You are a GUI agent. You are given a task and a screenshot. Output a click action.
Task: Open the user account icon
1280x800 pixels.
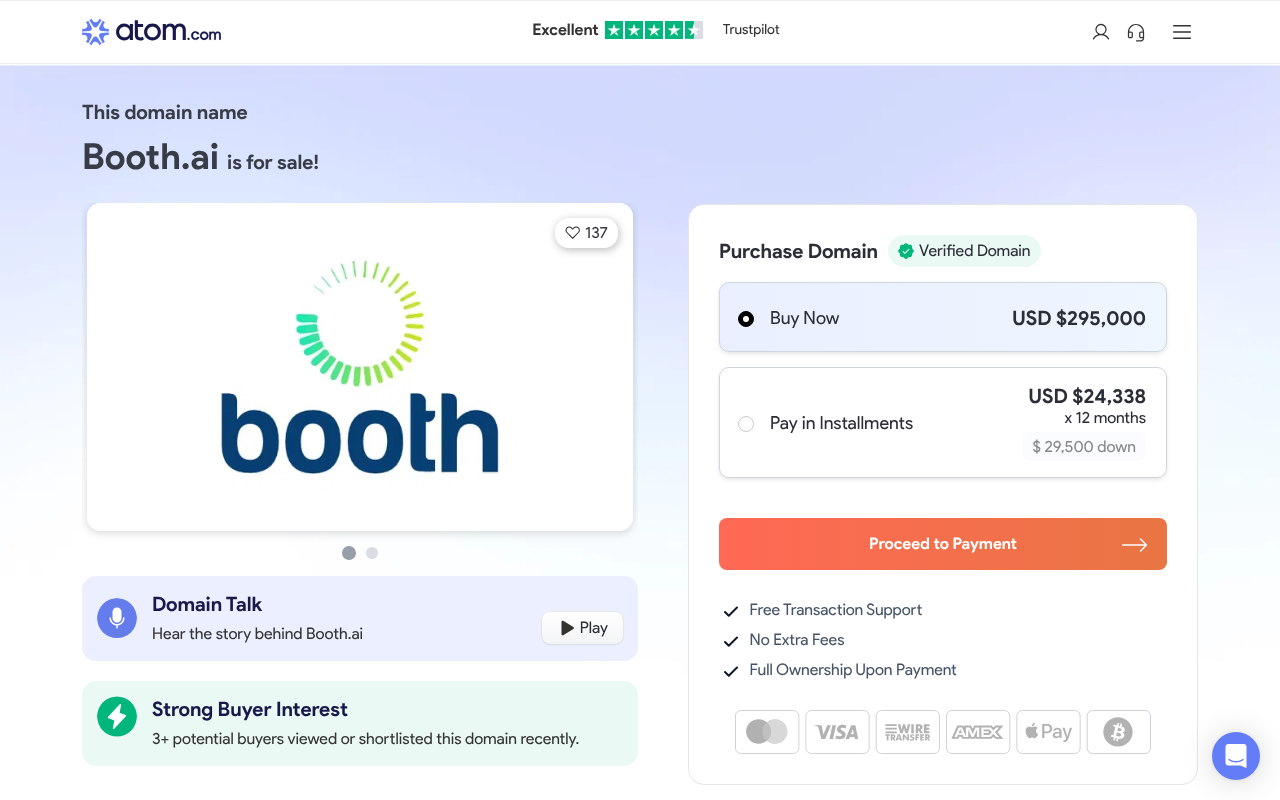pyautogui.click(x=1101, y=32)
